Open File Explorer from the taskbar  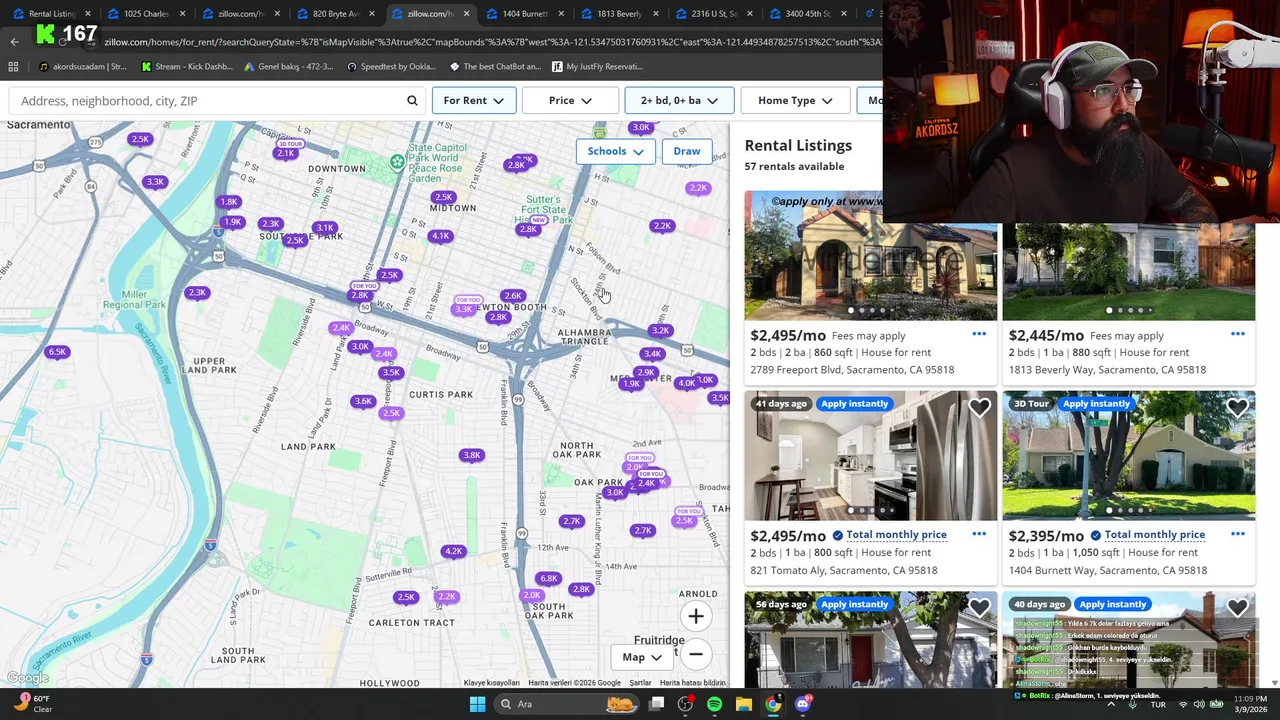pyautogui.click(x=744, y=704)
